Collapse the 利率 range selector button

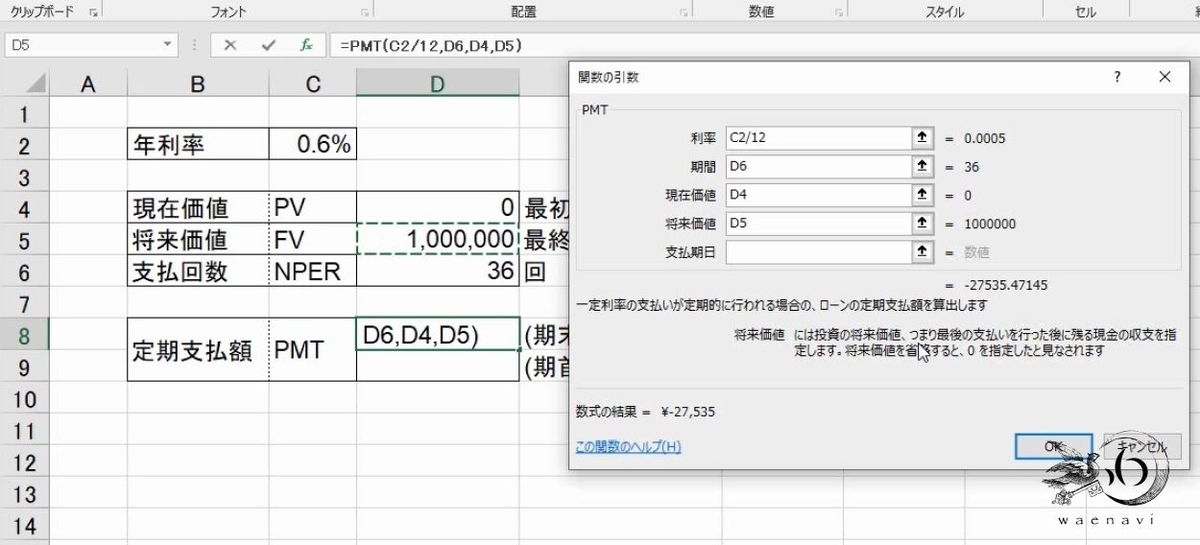tap(921, 138)
